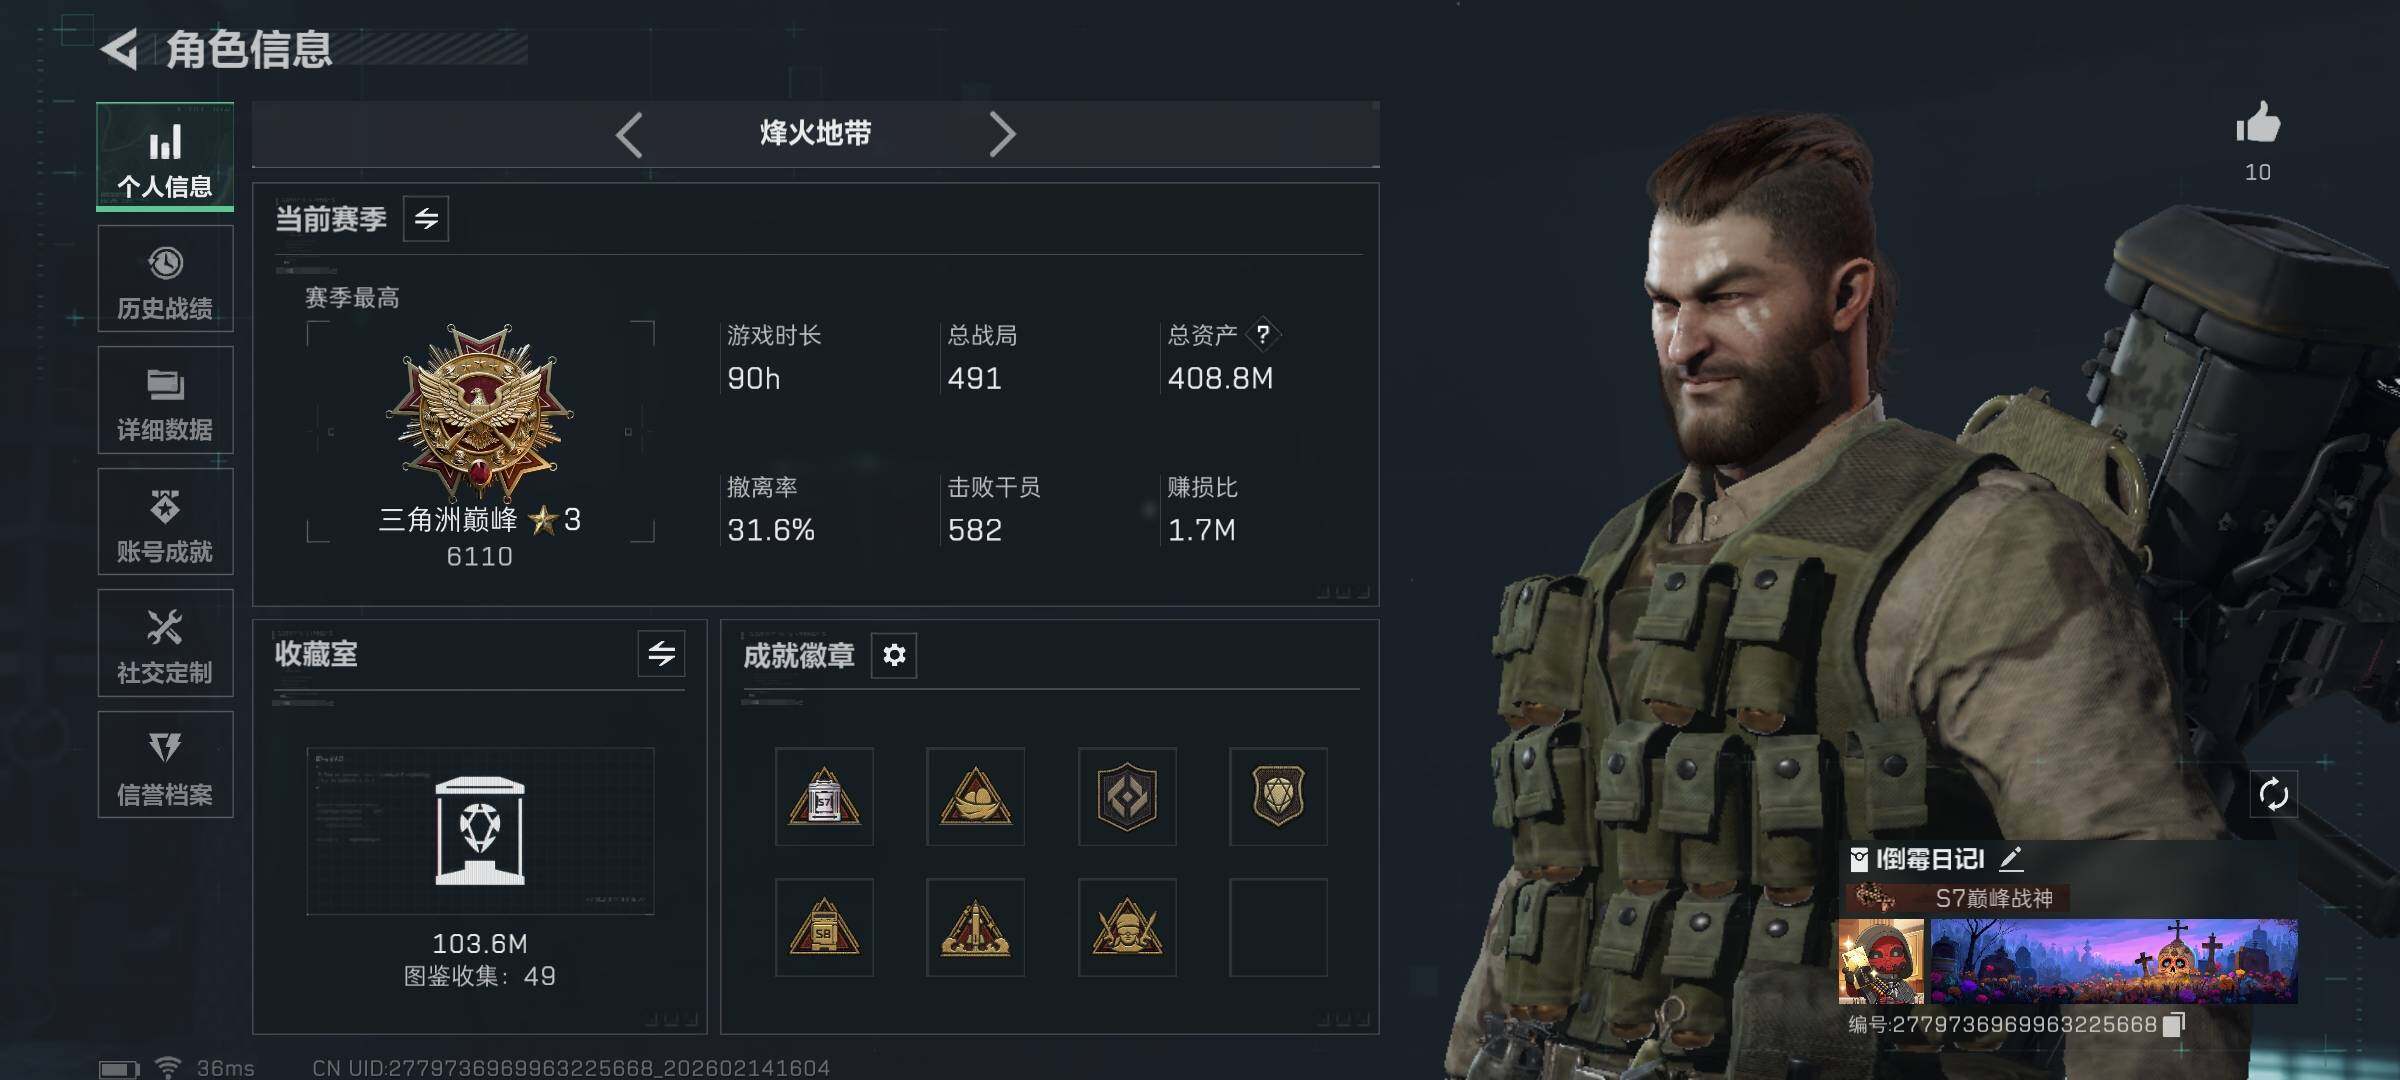Switch to next game mode with right chevron

pyautogui.click(x=1002, y=134)
